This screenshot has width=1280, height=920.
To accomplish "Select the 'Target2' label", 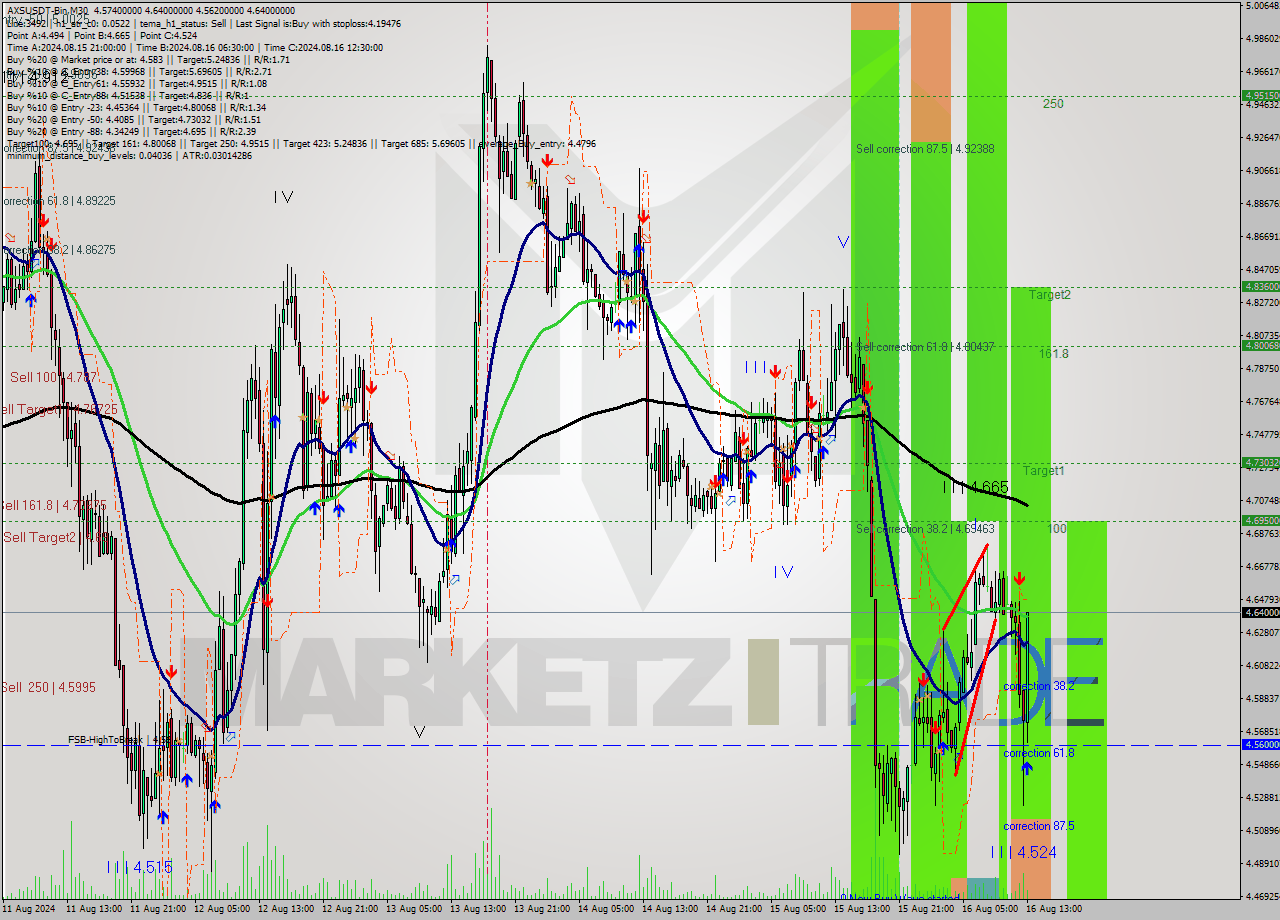I will click(1050, 295).
